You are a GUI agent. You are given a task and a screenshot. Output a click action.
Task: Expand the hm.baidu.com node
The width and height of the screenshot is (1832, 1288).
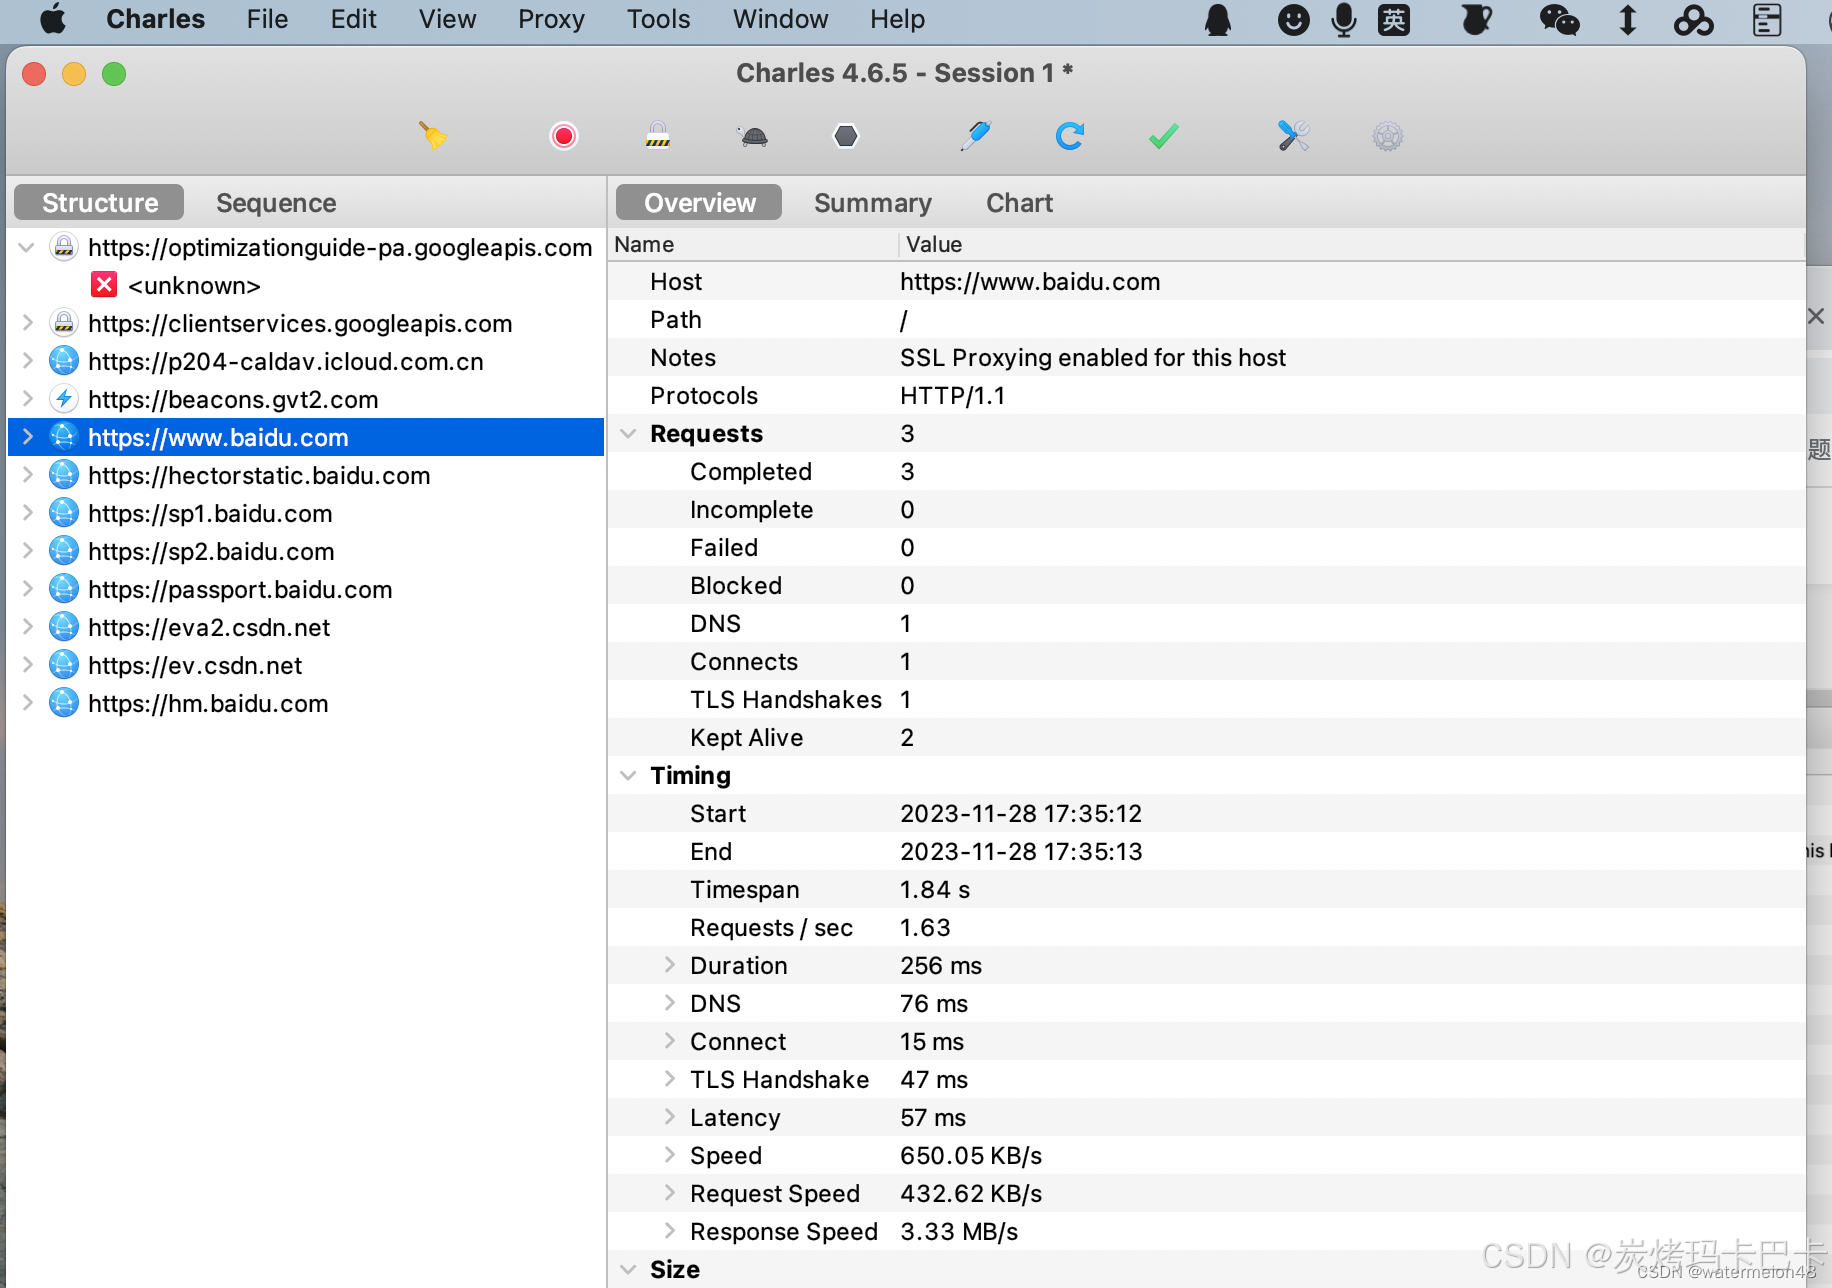tap(27, 703)
